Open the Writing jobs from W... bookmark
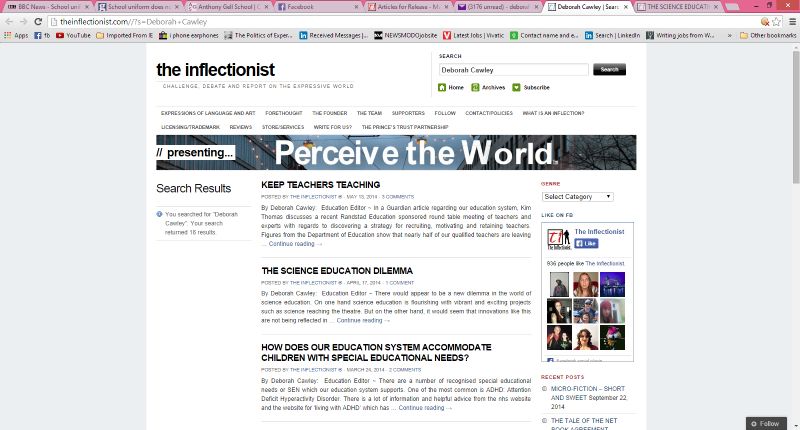This screenshot has height=430, width=800. (x=680, y=36)
